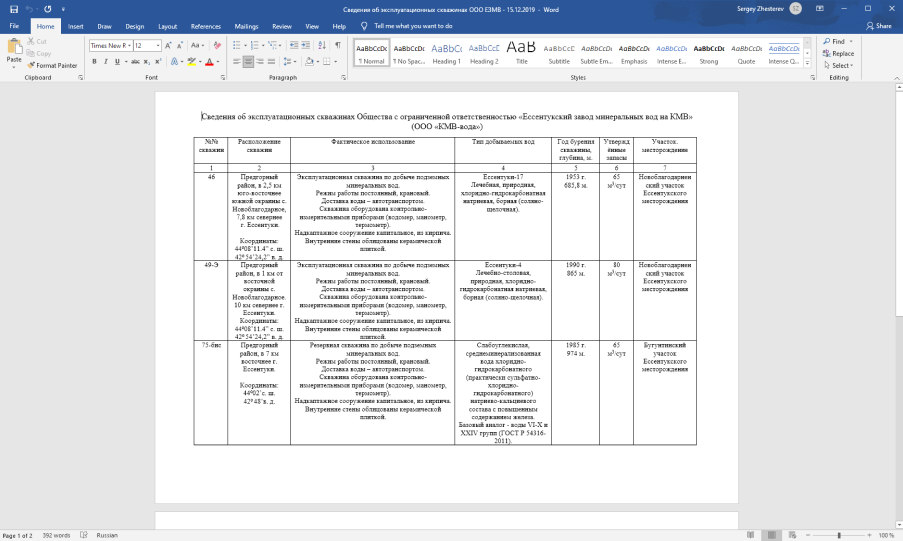The image size is (903, 541).
Task: Switch to the Design tab
Action: [135, 27]
